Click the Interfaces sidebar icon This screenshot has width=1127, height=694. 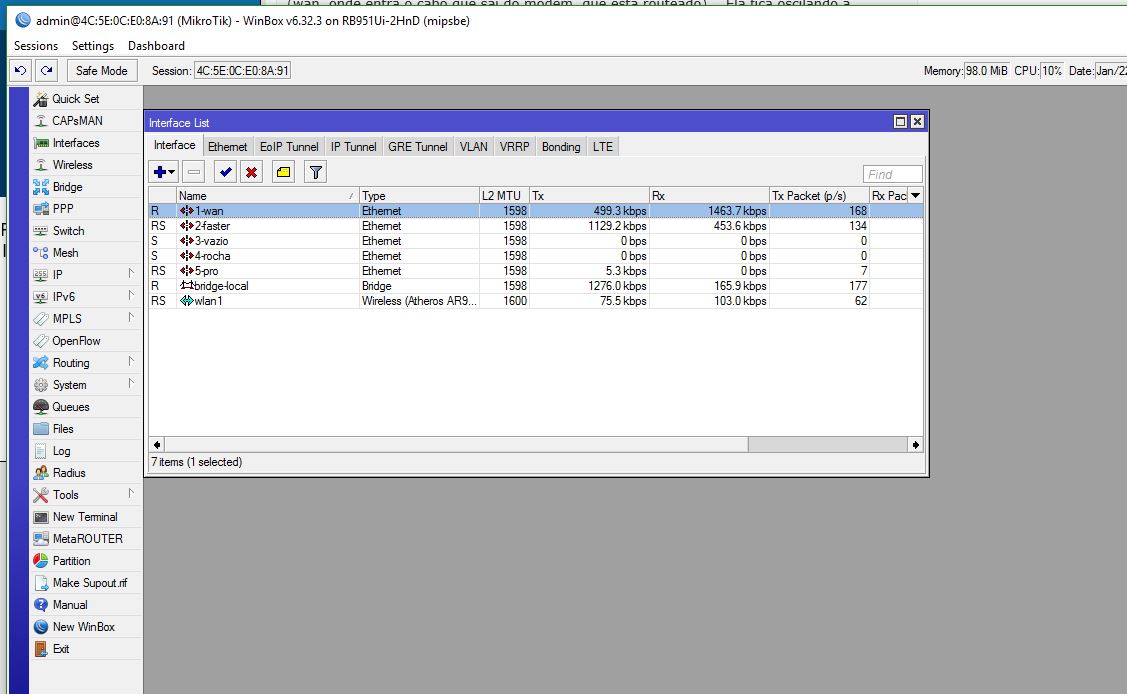coord(40,143)
